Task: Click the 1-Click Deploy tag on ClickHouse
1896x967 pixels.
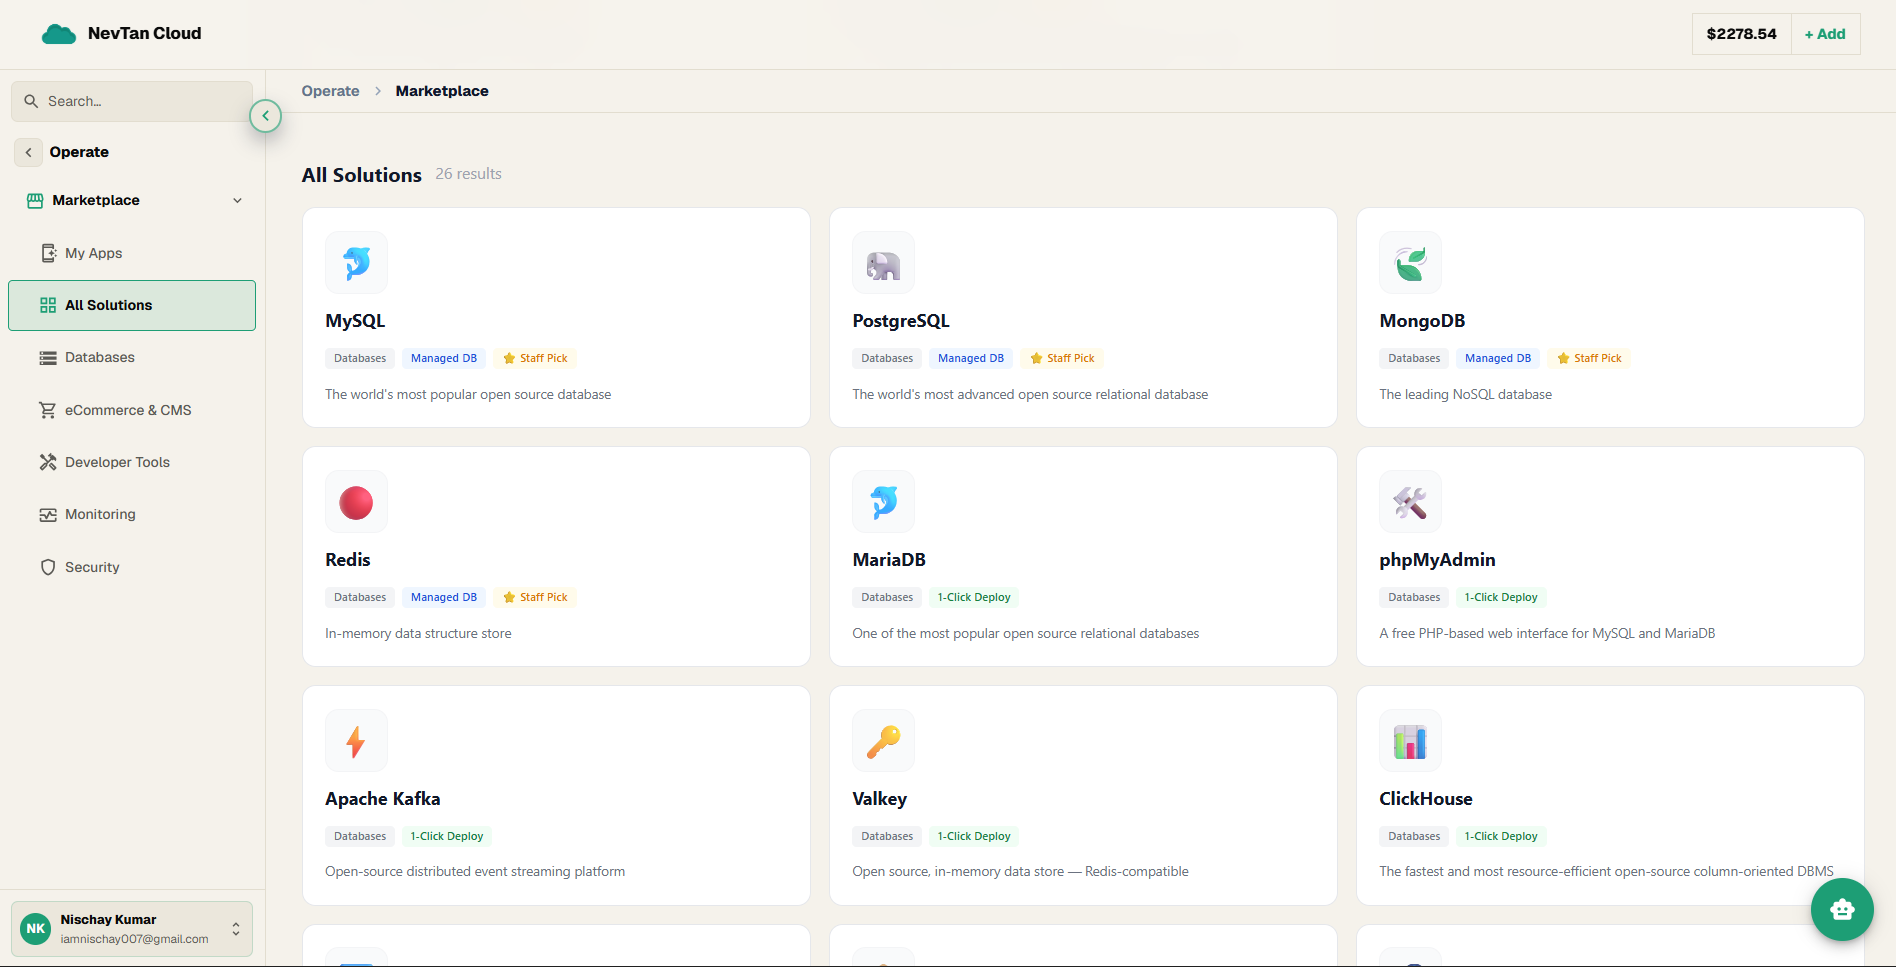Action: click(1501, 836)
